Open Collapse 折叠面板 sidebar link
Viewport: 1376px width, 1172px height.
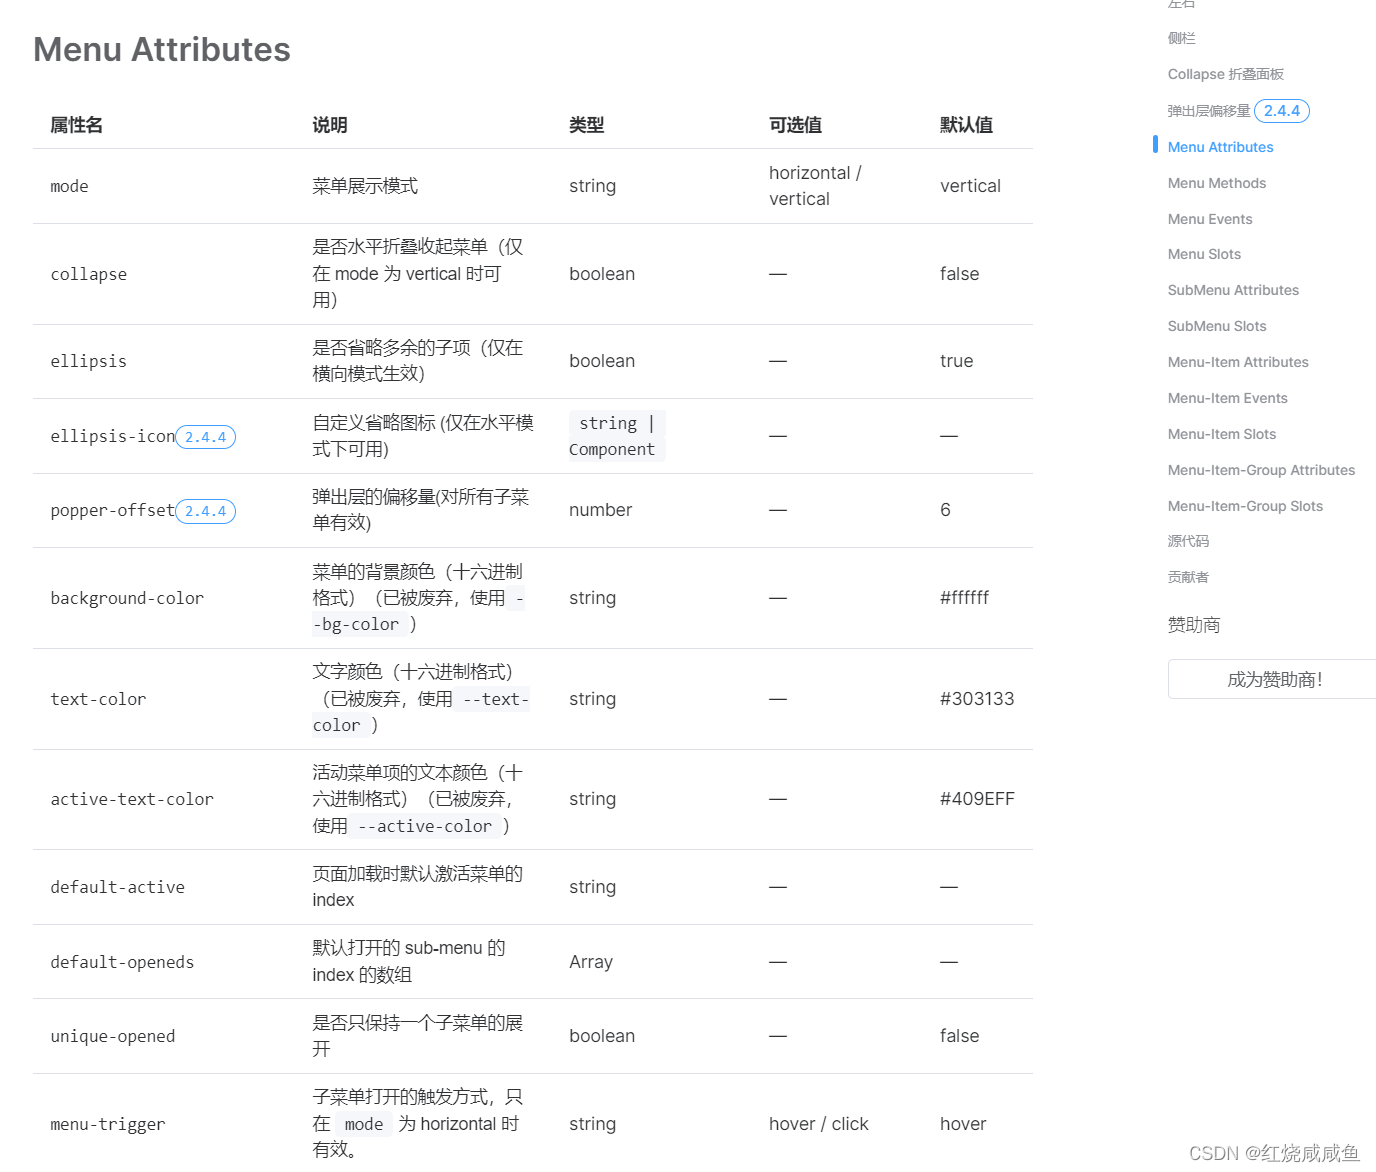point(1225,74)
